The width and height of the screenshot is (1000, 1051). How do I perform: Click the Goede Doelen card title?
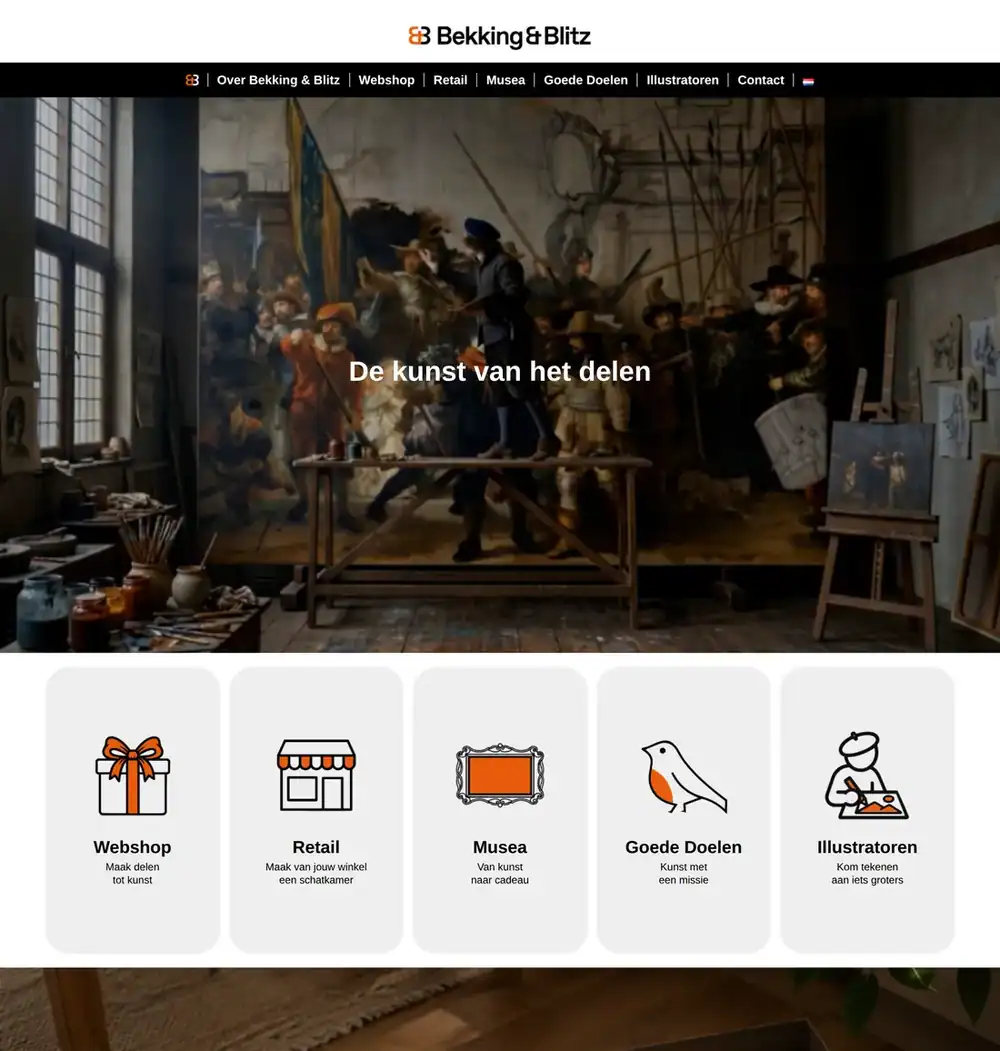pyautogui.click(x=684, y=847)
